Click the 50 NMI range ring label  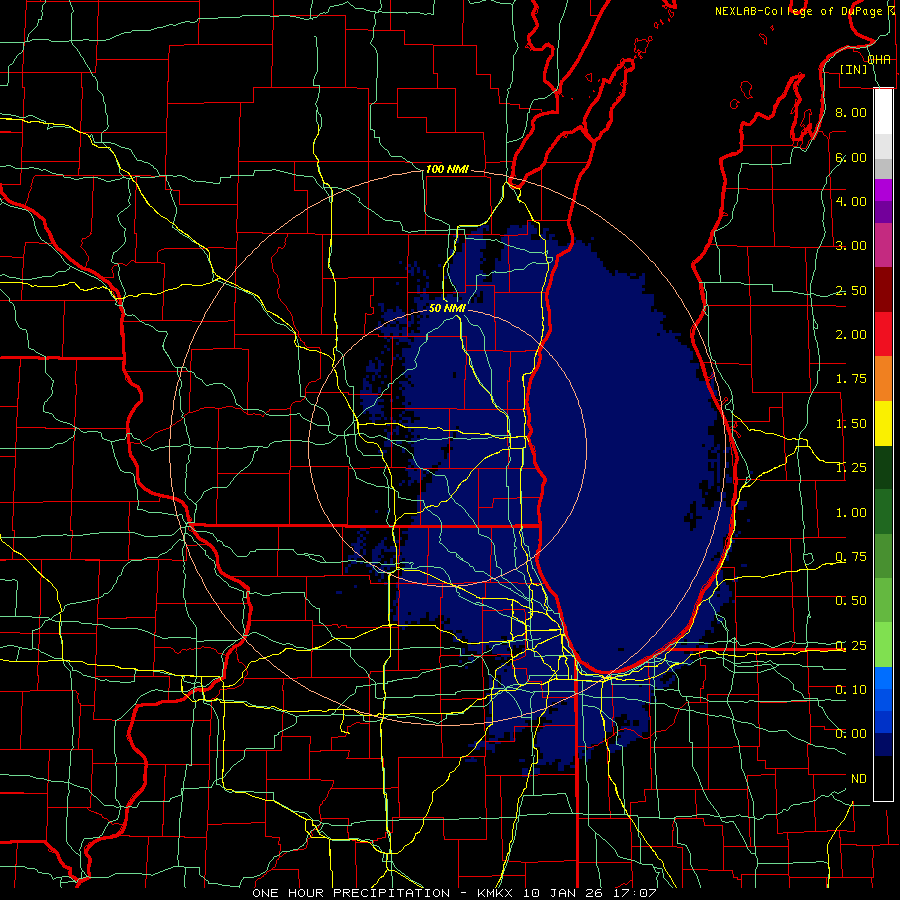tap(447, 308)
